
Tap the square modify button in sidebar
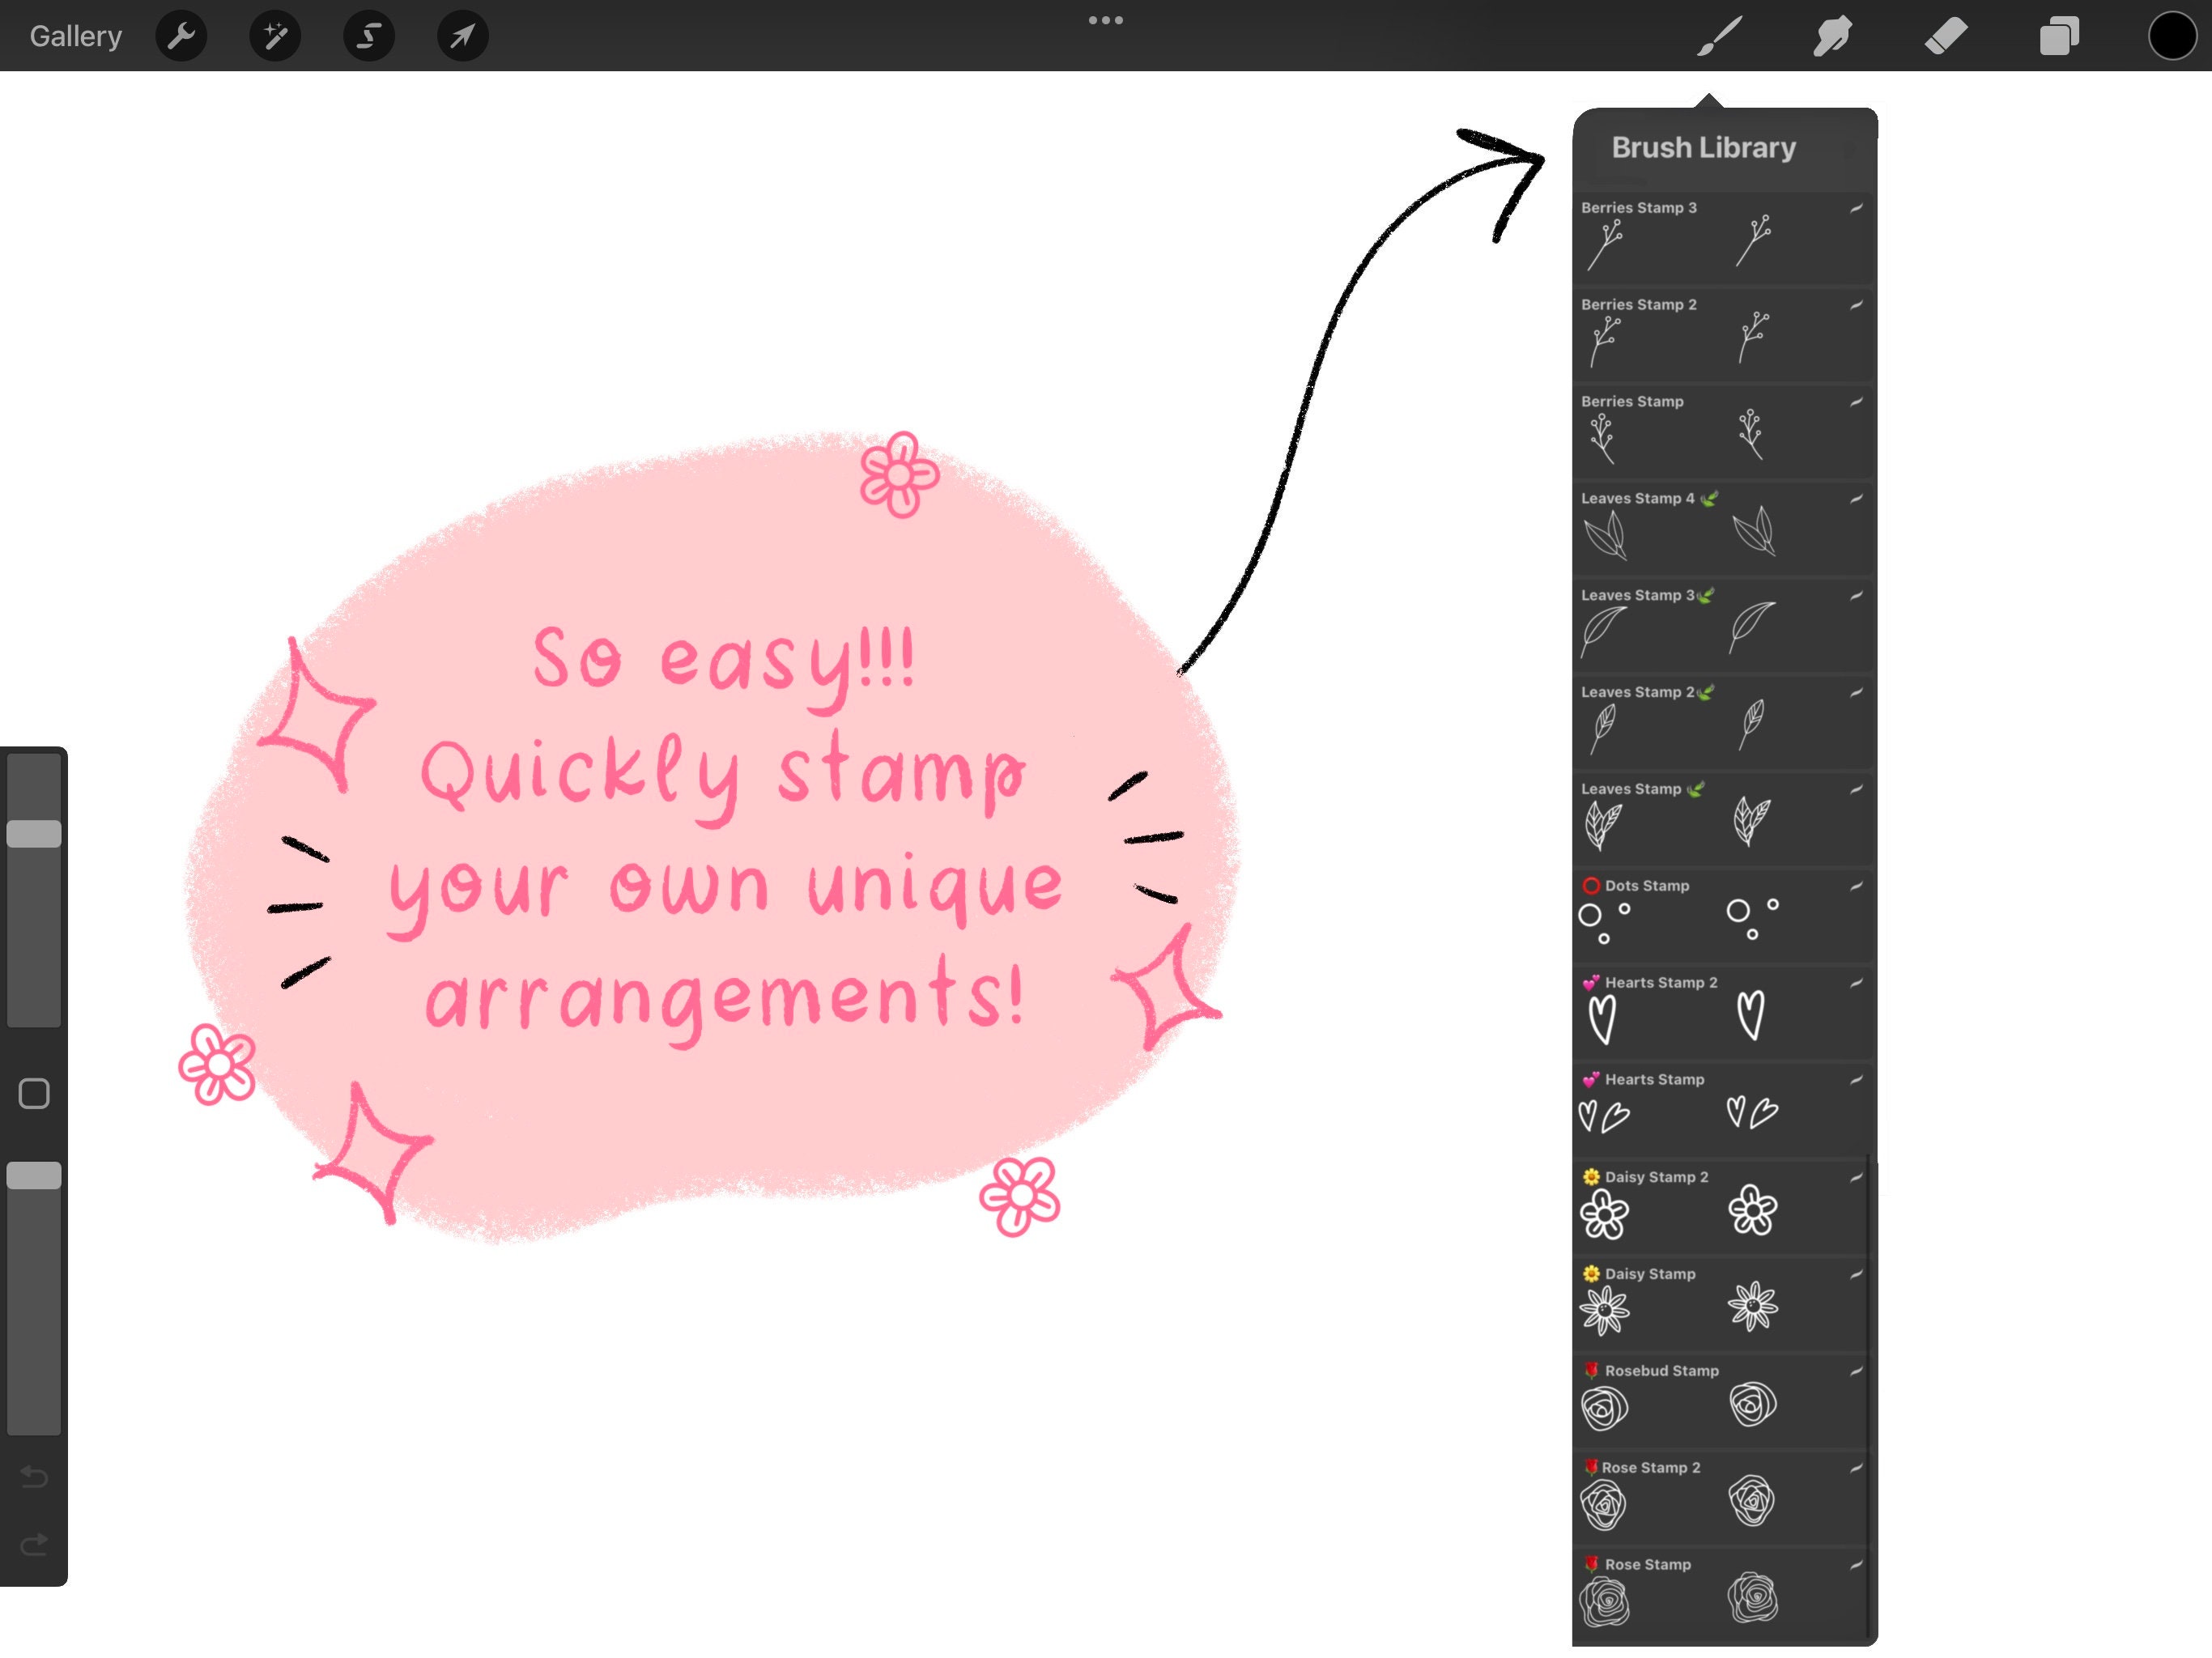click(x=34, y=1093)
